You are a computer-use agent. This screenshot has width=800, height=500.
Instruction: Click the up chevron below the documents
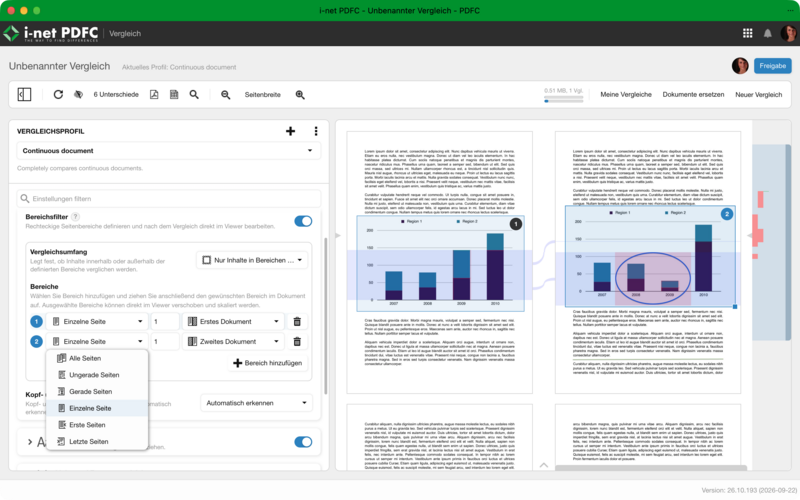click(x=544, y=465)
